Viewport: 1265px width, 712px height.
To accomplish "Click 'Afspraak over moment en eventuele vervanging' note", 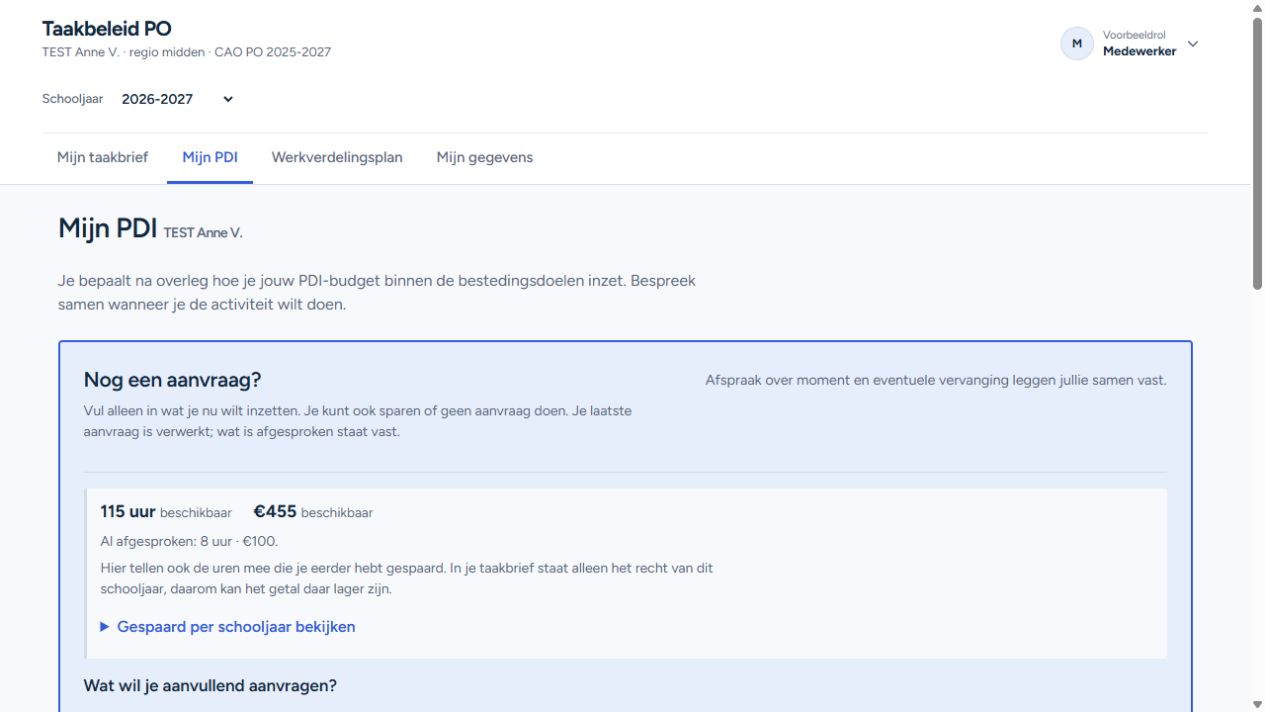I will pyautogui.click(x=936, y=381).
